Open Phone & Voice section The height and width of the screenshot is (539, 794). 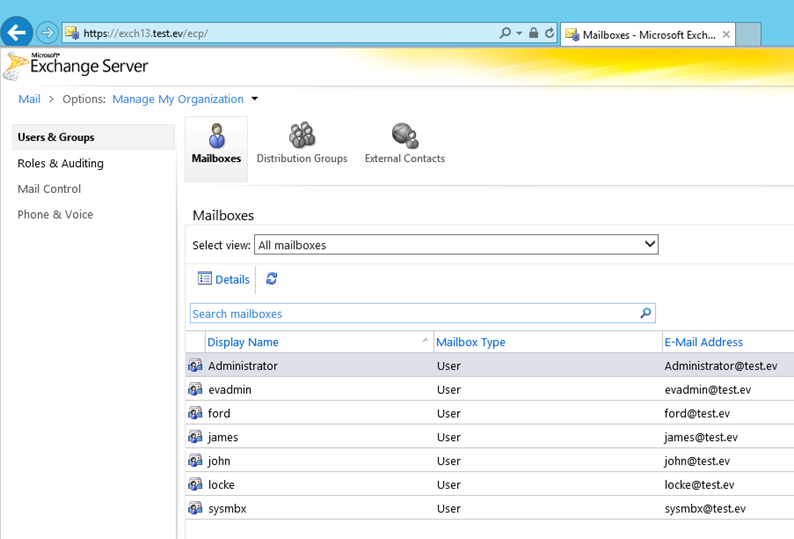[55, 214]
